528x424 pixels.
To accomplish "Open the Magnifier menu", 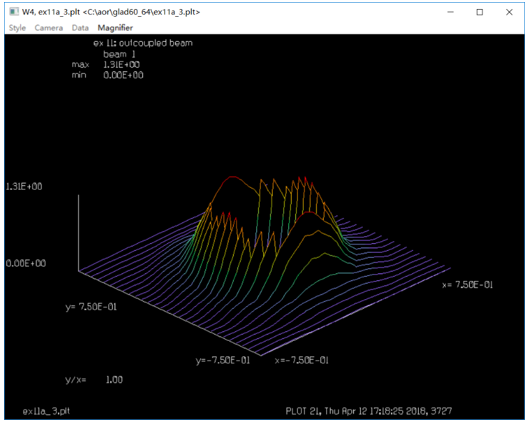I will click(x=115, y=28).
